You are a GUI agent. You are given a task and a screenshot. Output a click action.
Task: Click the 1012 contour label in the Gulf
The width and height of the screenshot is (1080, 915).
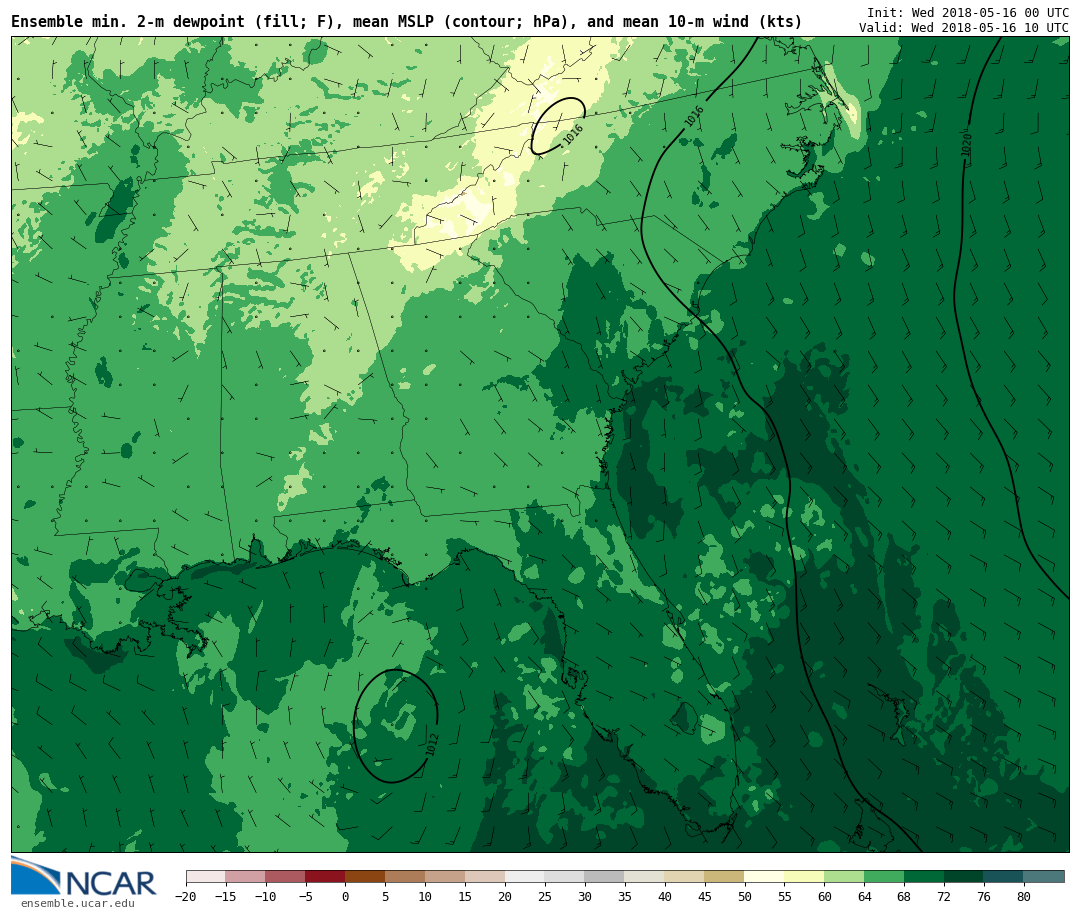432,744
